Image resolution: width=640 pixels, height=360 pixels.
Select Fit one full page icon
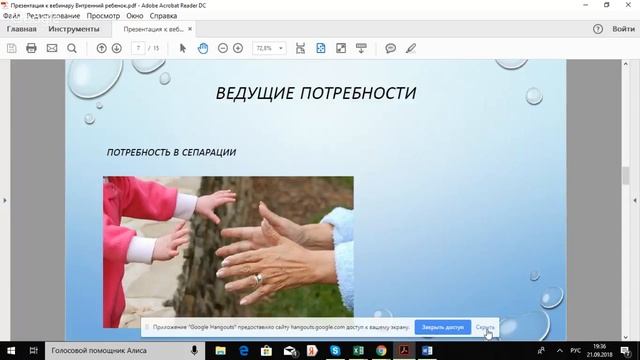(x=321, y=48)
